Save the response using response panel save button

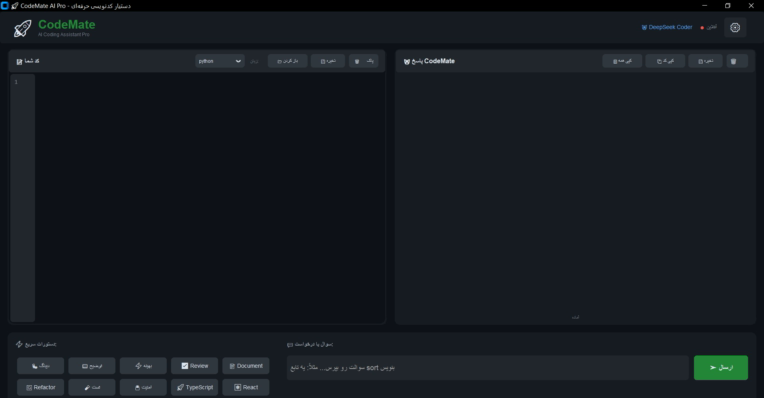705,61
